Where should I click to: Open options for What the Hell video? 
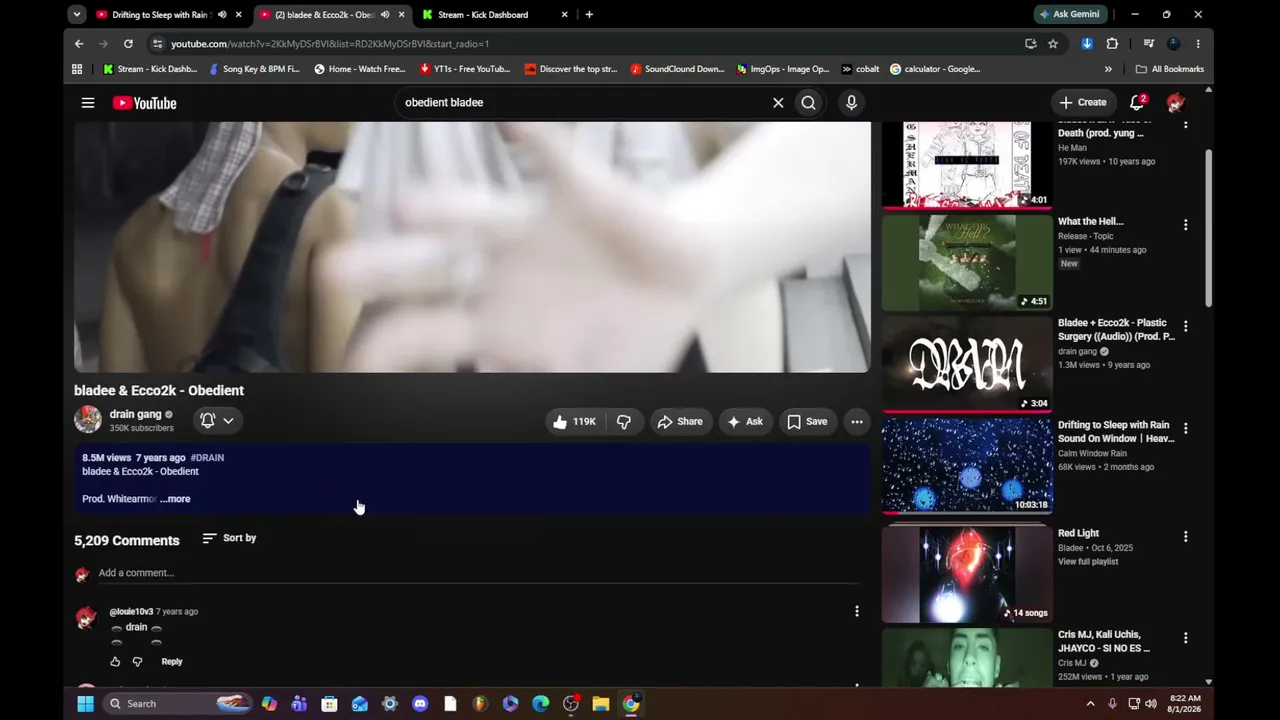(1186, 225)
